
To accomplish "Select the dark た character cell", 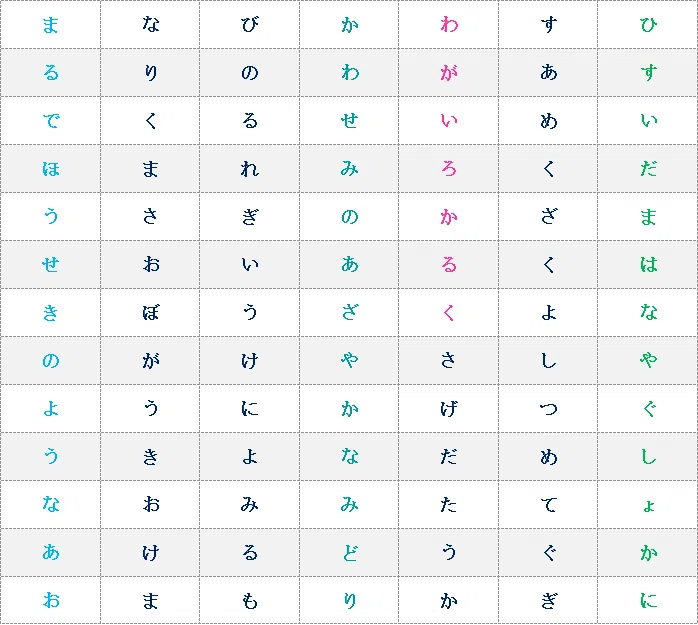I will tap(449, 504).
